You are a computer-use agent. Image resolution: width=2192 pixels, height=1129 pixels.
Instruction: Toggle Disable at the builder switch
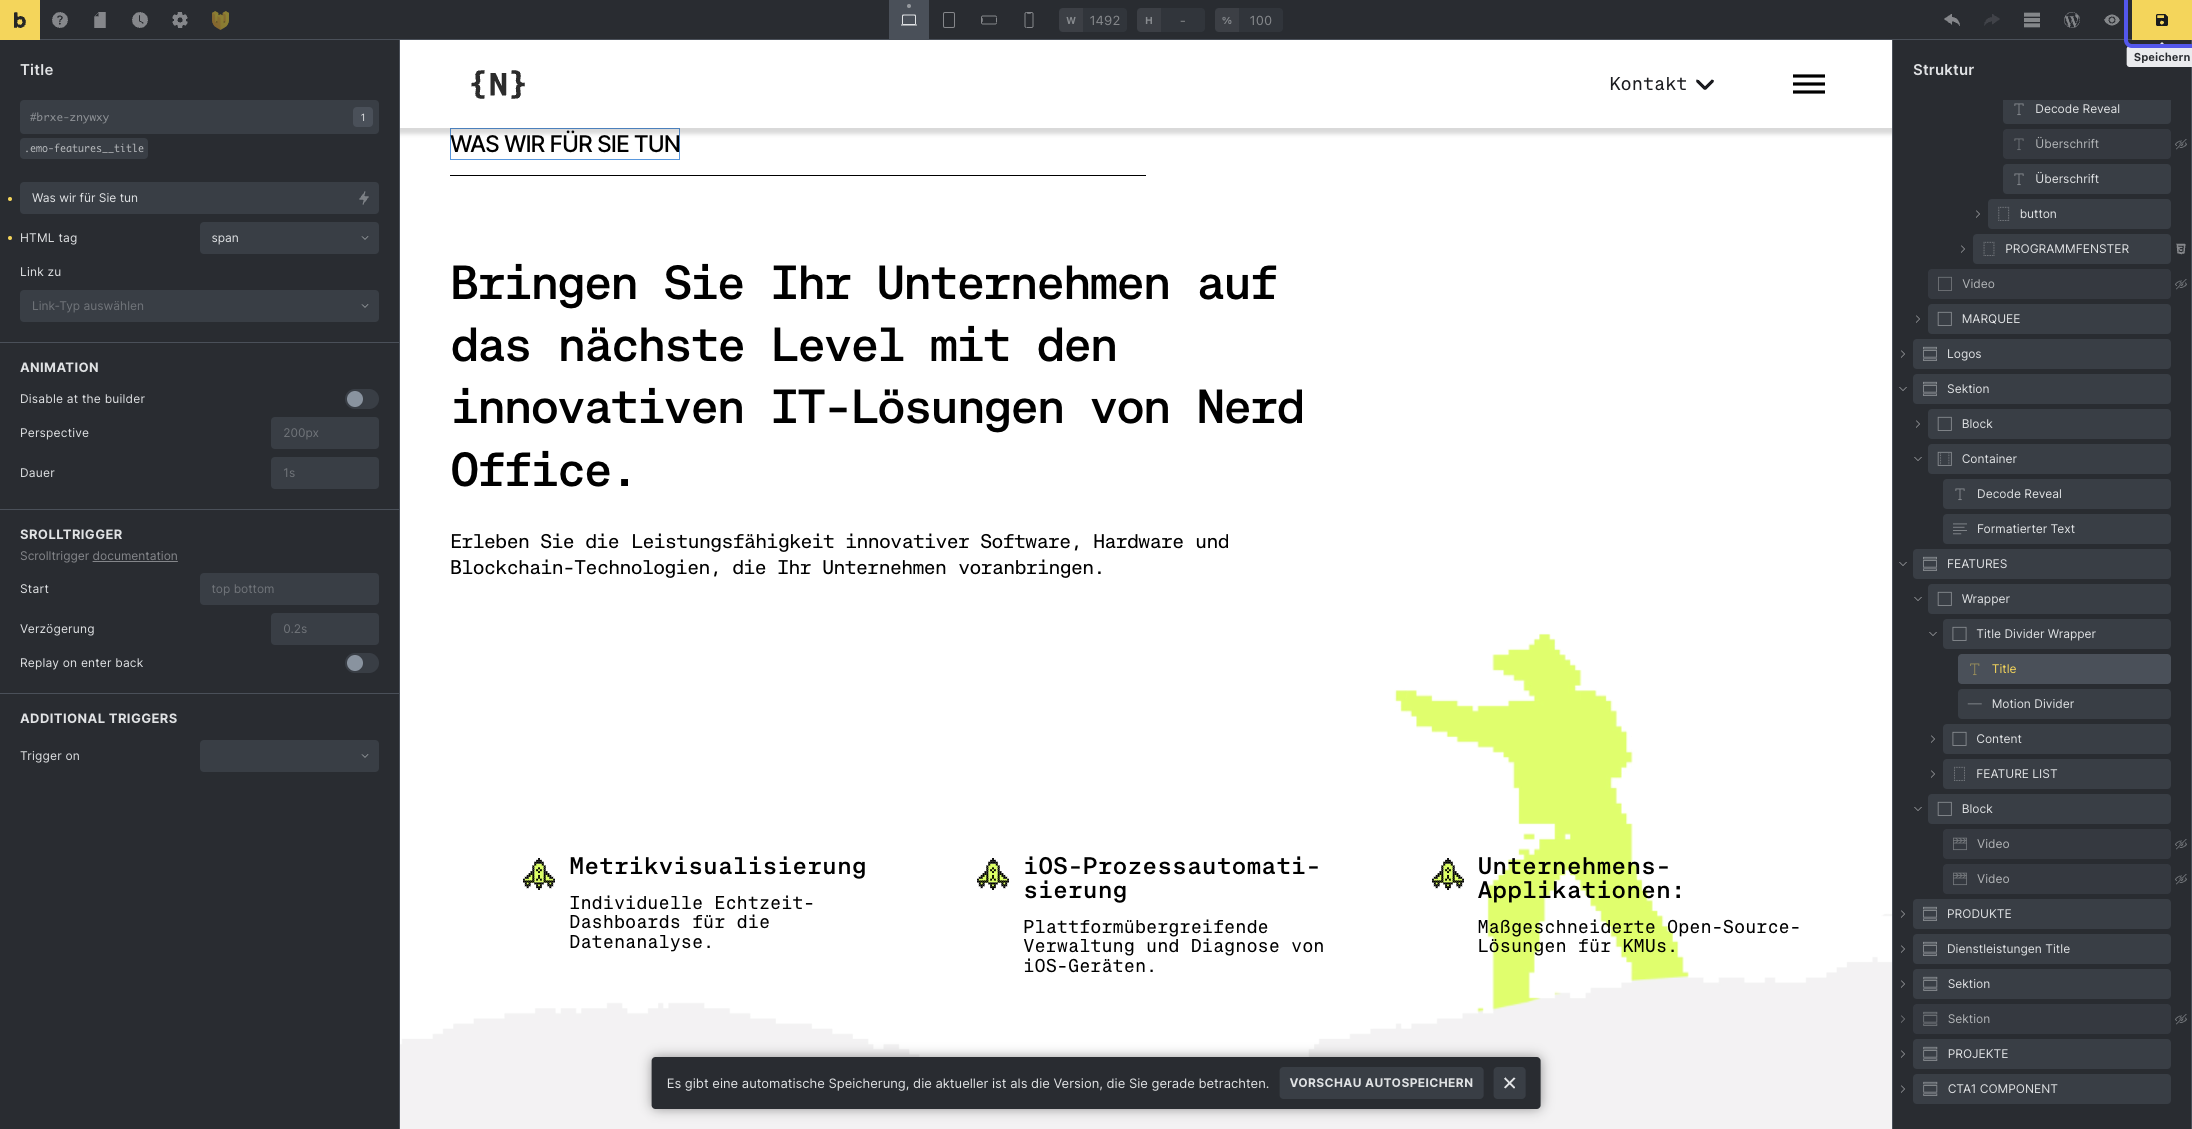click(x=361, y=399)
